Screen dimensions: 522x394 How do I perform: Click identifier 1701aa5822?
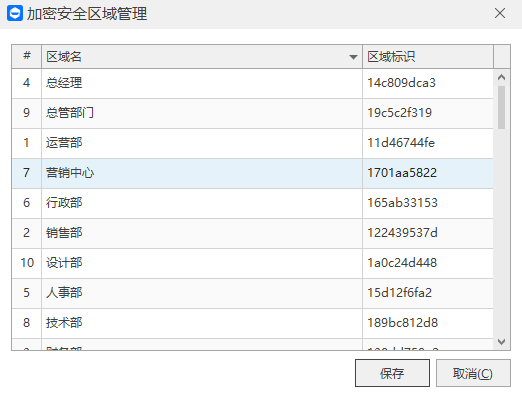402,173
